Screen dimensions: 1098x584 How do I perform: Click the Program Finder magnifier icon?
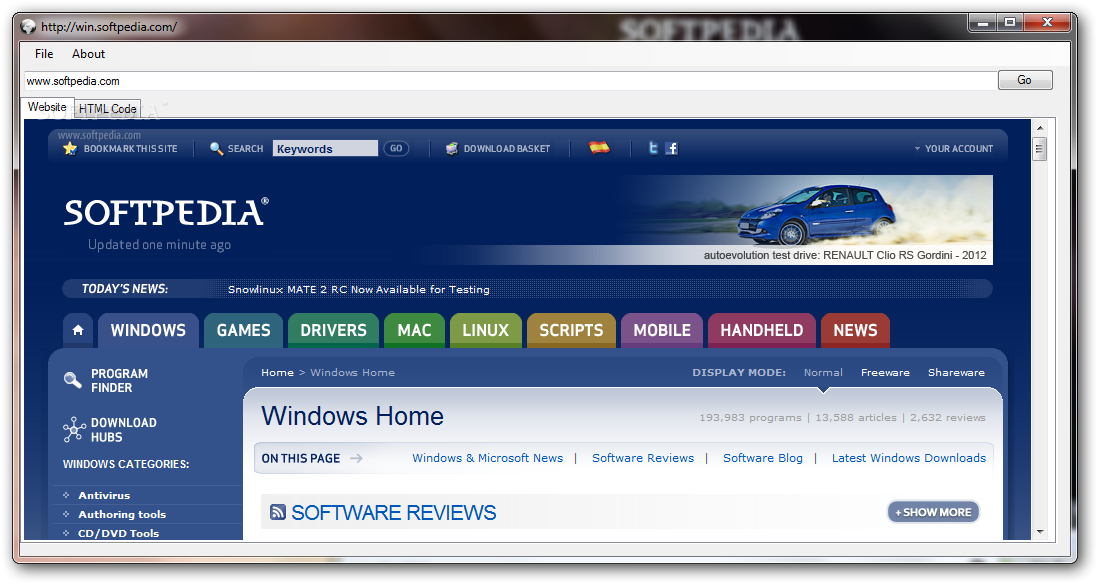pyautogui.click(x=73, y=380)
